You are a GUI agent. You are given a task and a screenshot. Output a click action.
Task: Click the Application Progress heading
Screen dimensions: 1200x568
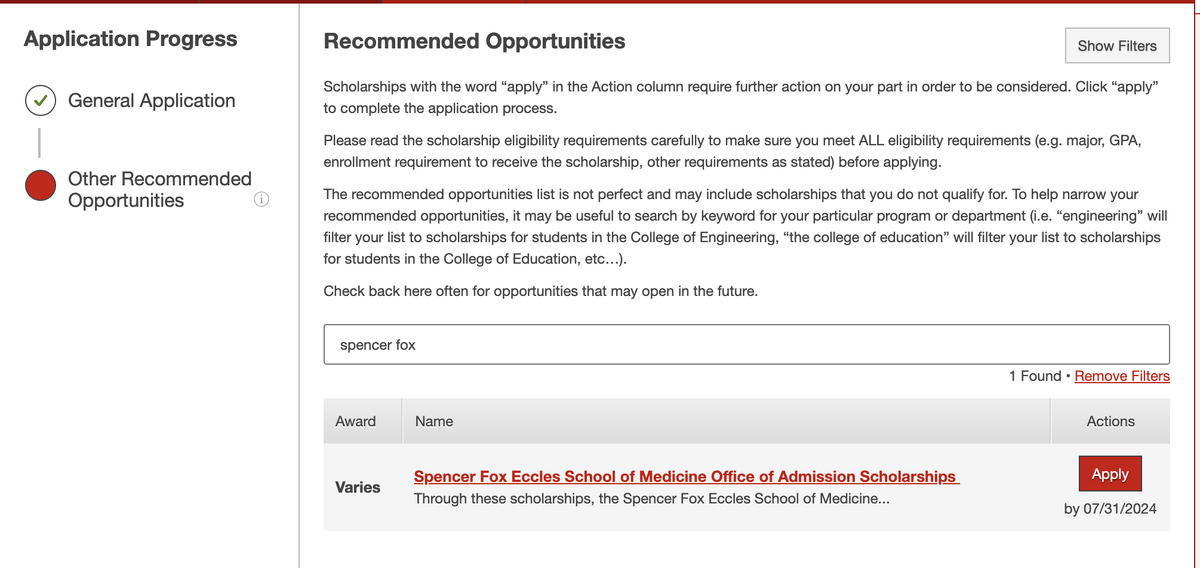131,39
